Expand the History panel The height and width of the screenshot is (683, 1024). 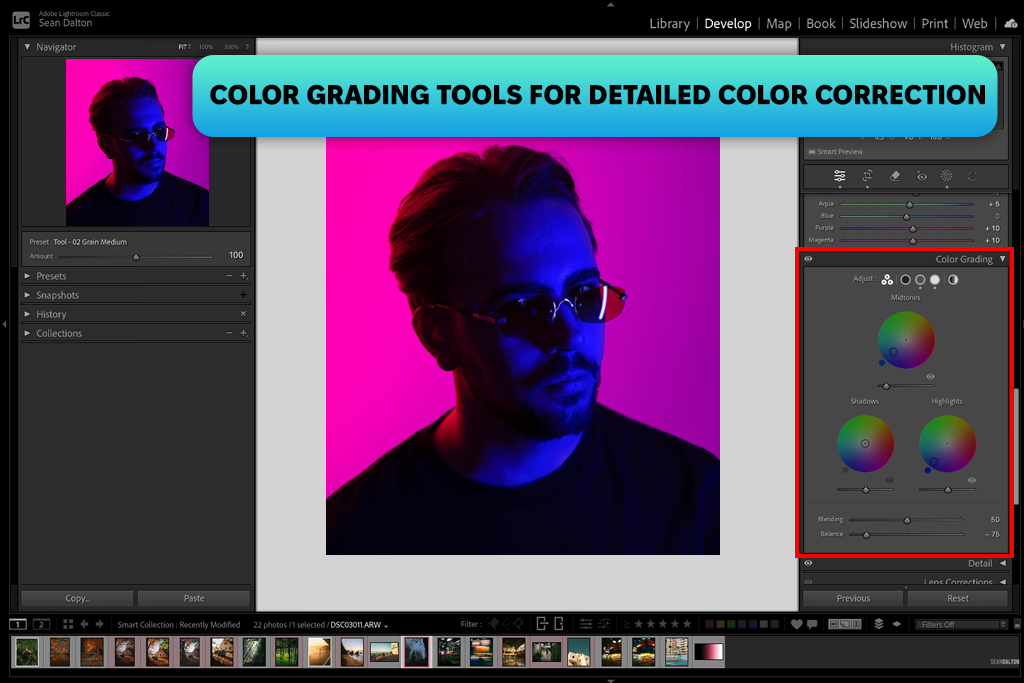pyautogui.click(x=27, y=314)
